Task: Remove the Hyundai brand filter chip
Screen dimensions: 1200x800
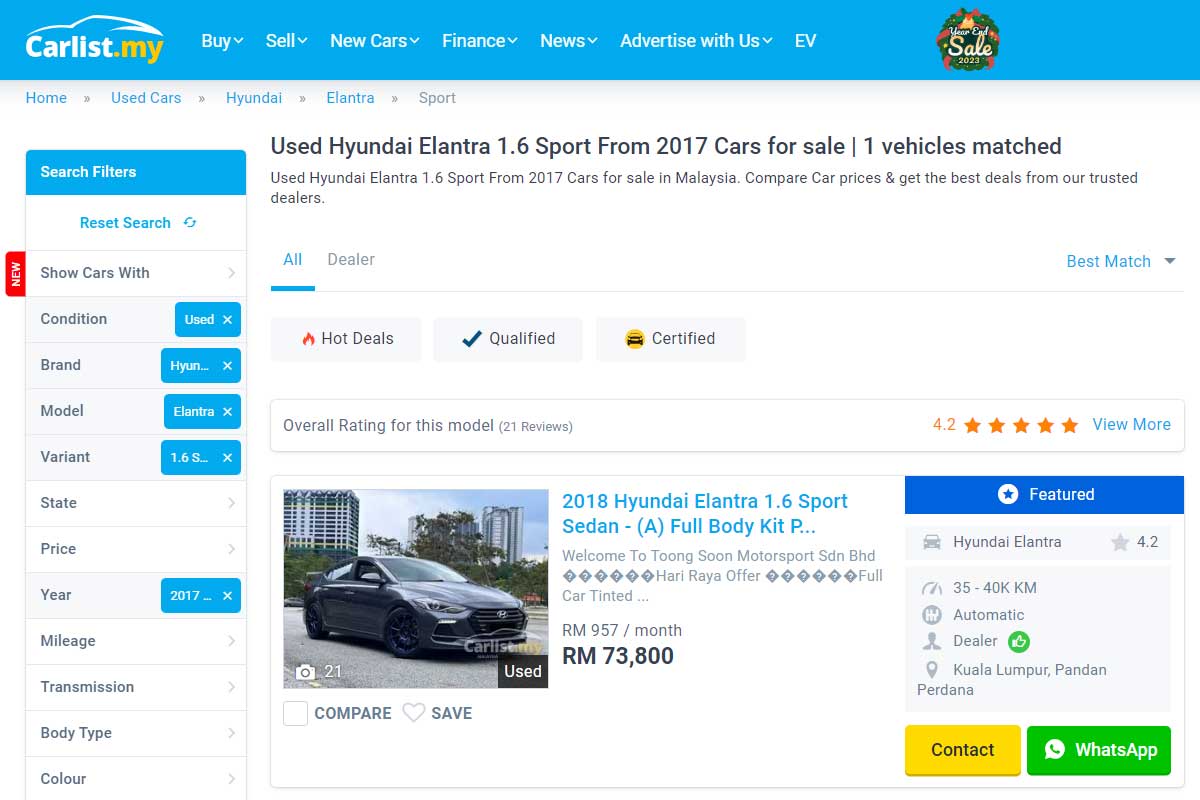Action: 227,366
